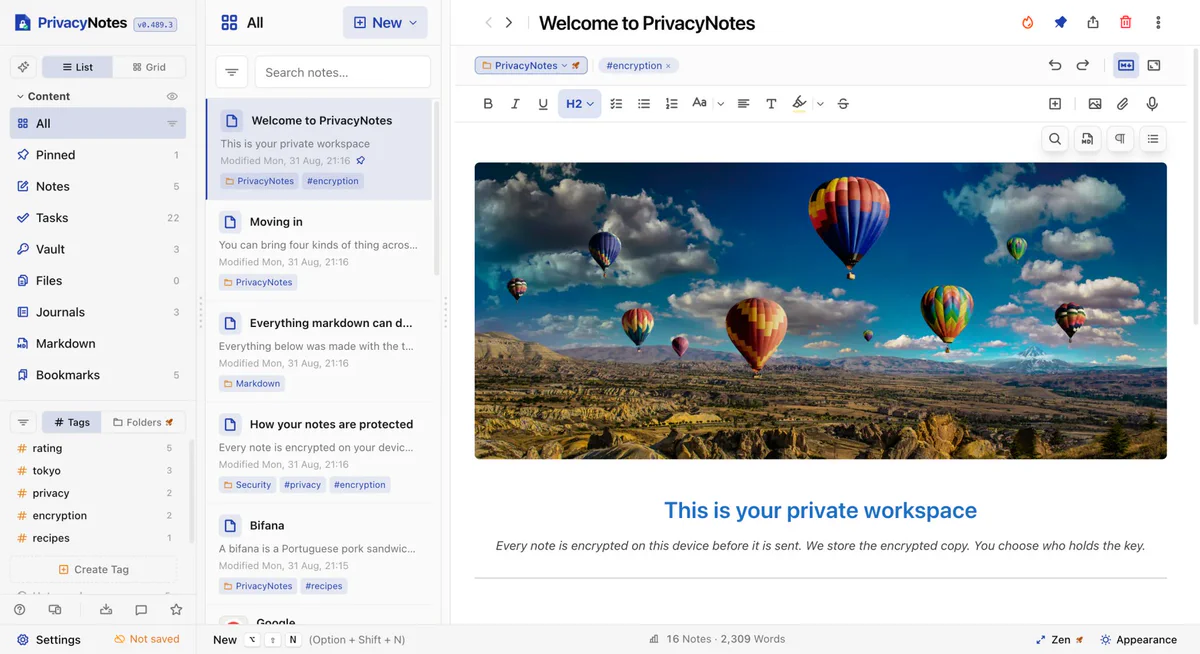Open Settings
Screen dimensions: 1200x654
[x=49, y=639]
